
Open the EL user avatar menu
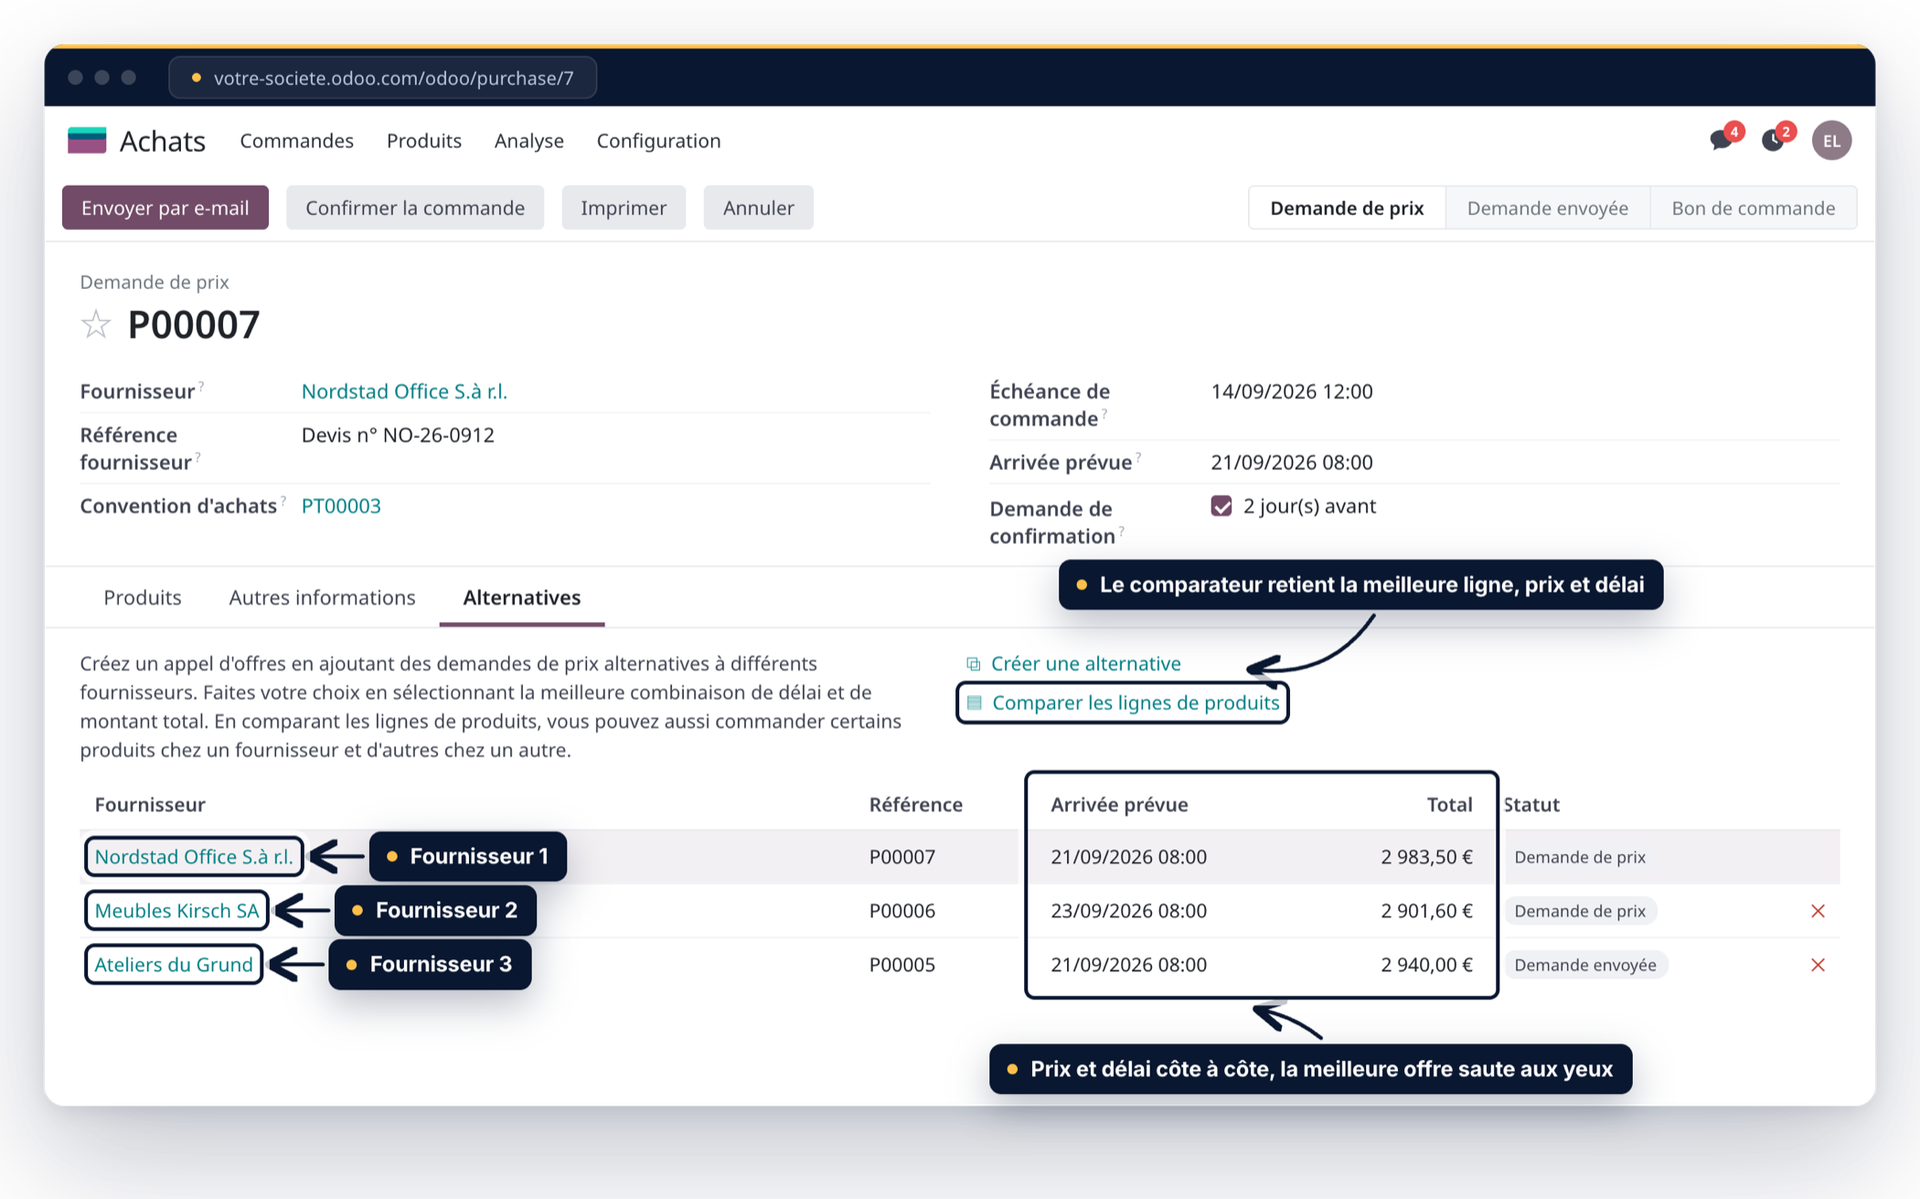[1831, 140]
